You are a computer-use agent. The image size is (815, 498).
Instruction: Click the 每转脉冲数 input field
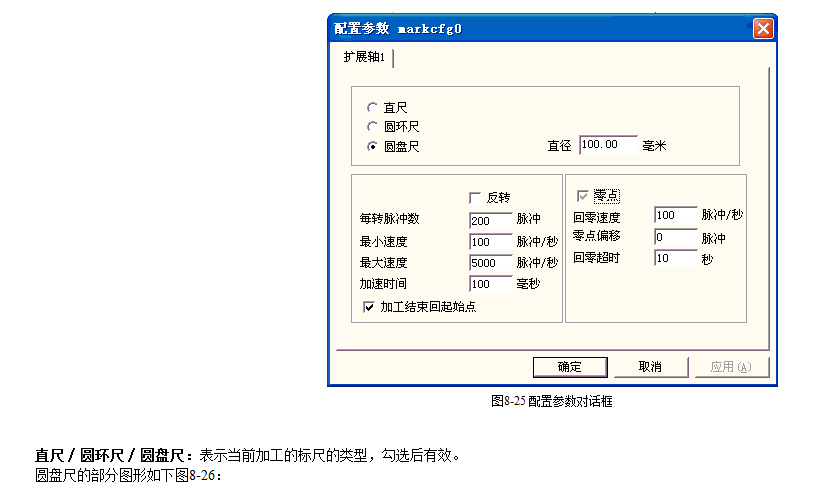[491, 220]
